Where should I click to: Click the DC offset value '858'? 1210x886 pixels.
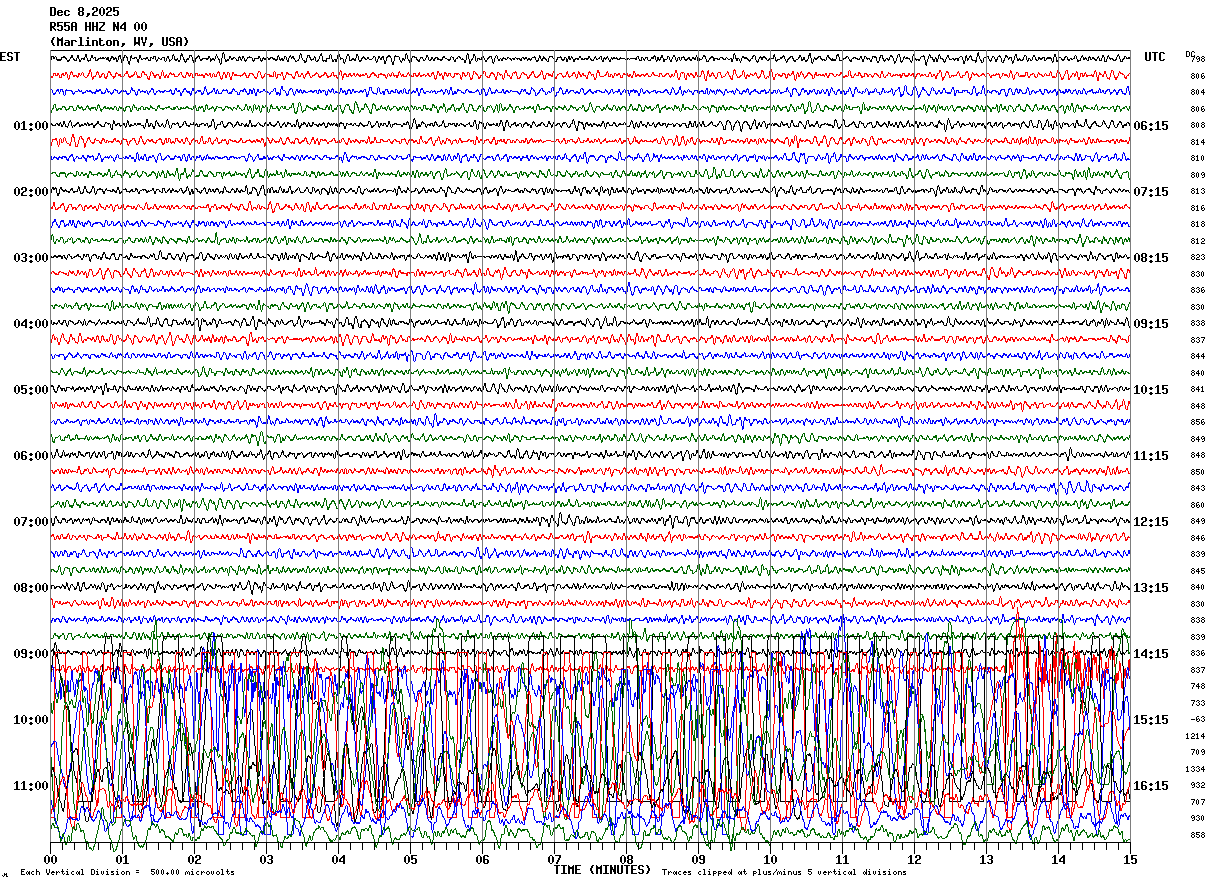[x=1197, y=835]
